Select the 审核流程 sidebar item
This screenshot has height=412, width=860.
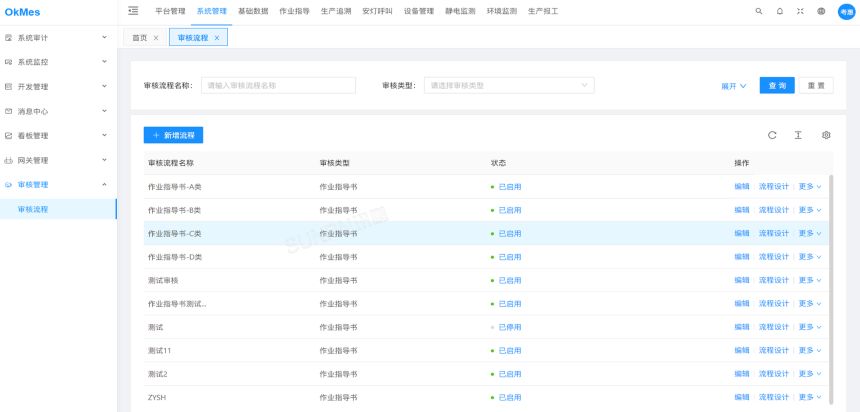pyautogui.click(x=58, y=209)
